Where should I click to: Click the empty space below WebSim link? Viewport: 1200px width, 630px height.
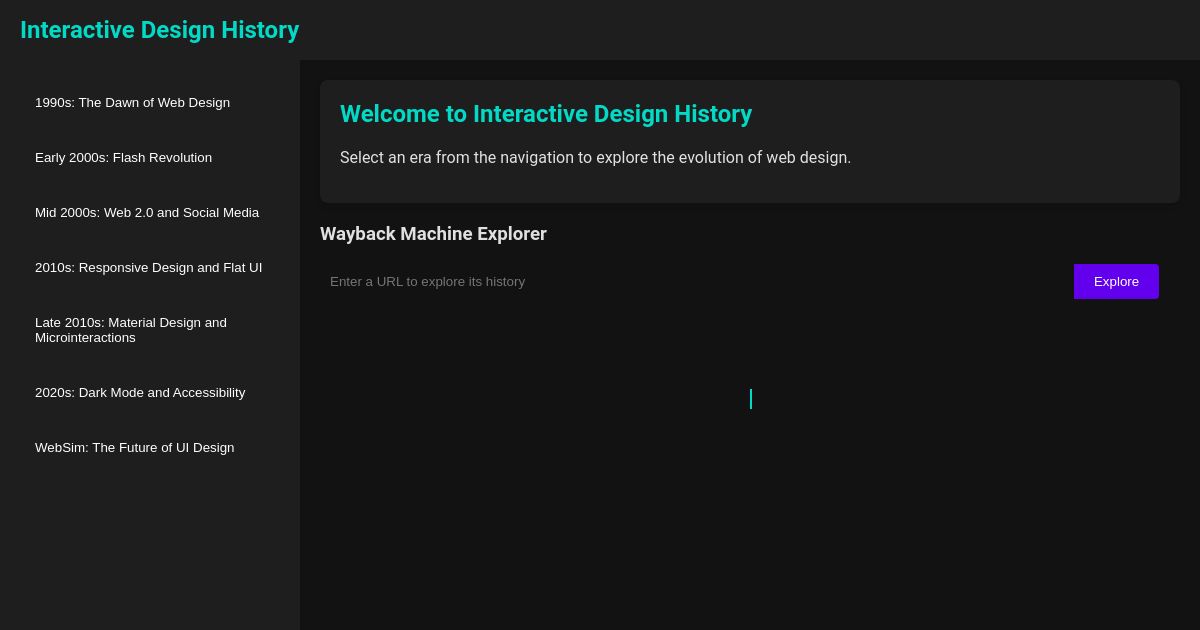tap(150, 500)
